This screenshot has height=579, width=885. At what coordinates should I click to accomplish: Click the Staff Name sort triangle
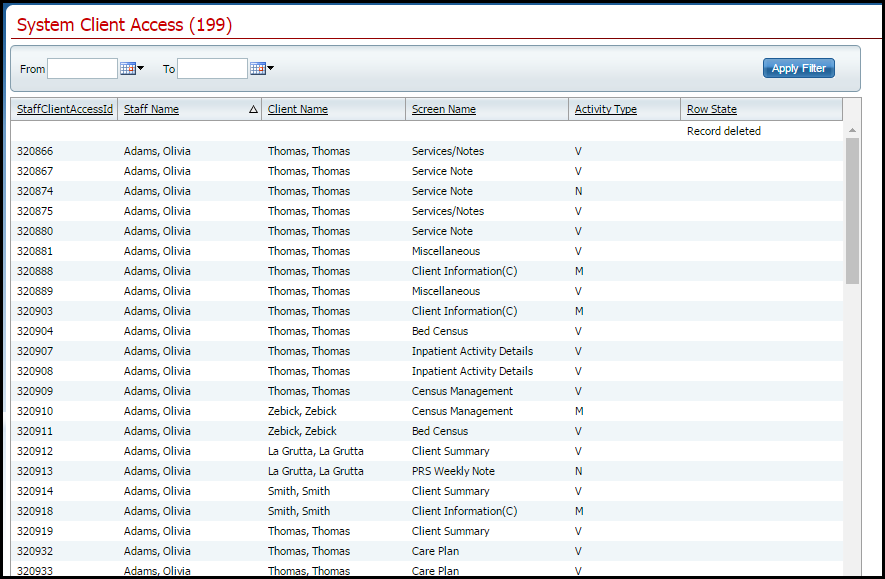(253, 110)
